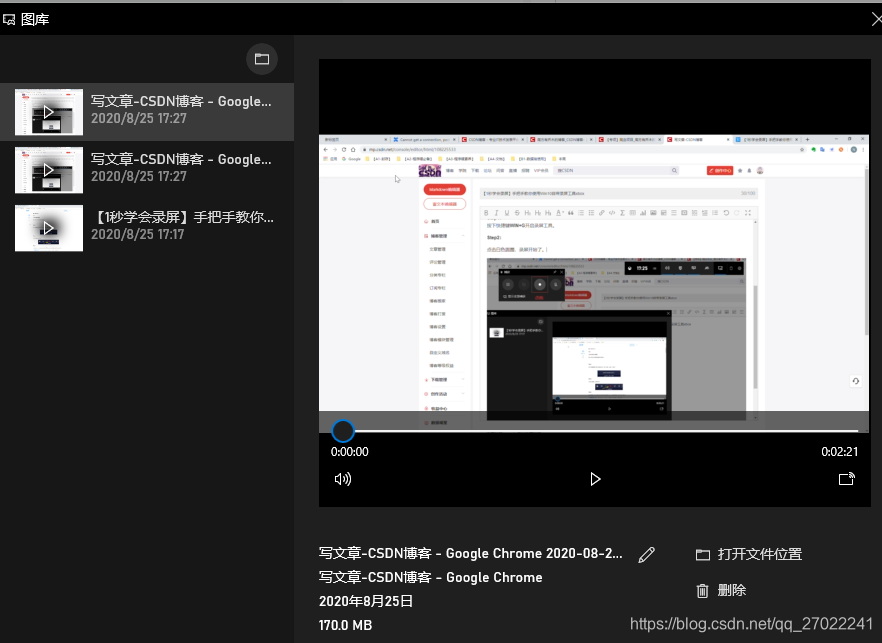Click the 打开文件位置 label
The height and width of the screenshot is (643, 882).
[759, 554]
